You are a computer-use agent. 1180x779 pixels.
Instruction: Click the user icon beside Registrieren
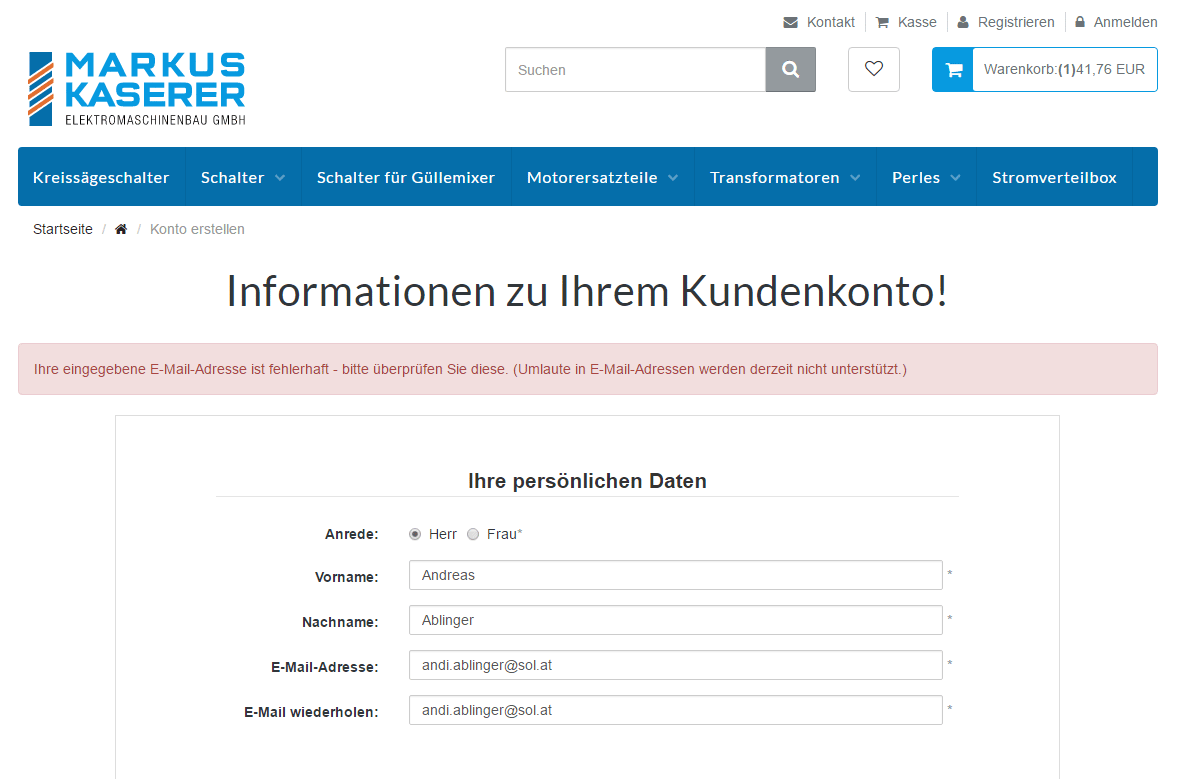[x=963, y=22]
